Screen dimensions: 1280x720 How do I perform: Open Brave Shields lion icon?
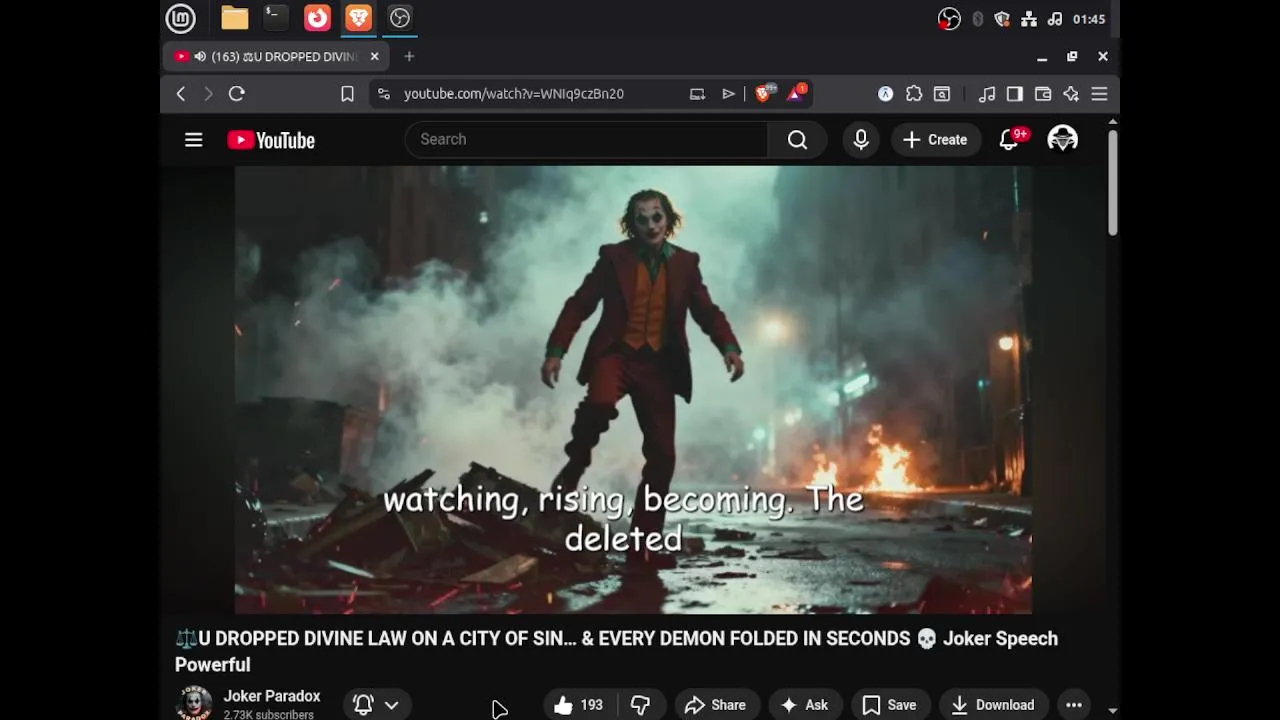tap(764, 93)
